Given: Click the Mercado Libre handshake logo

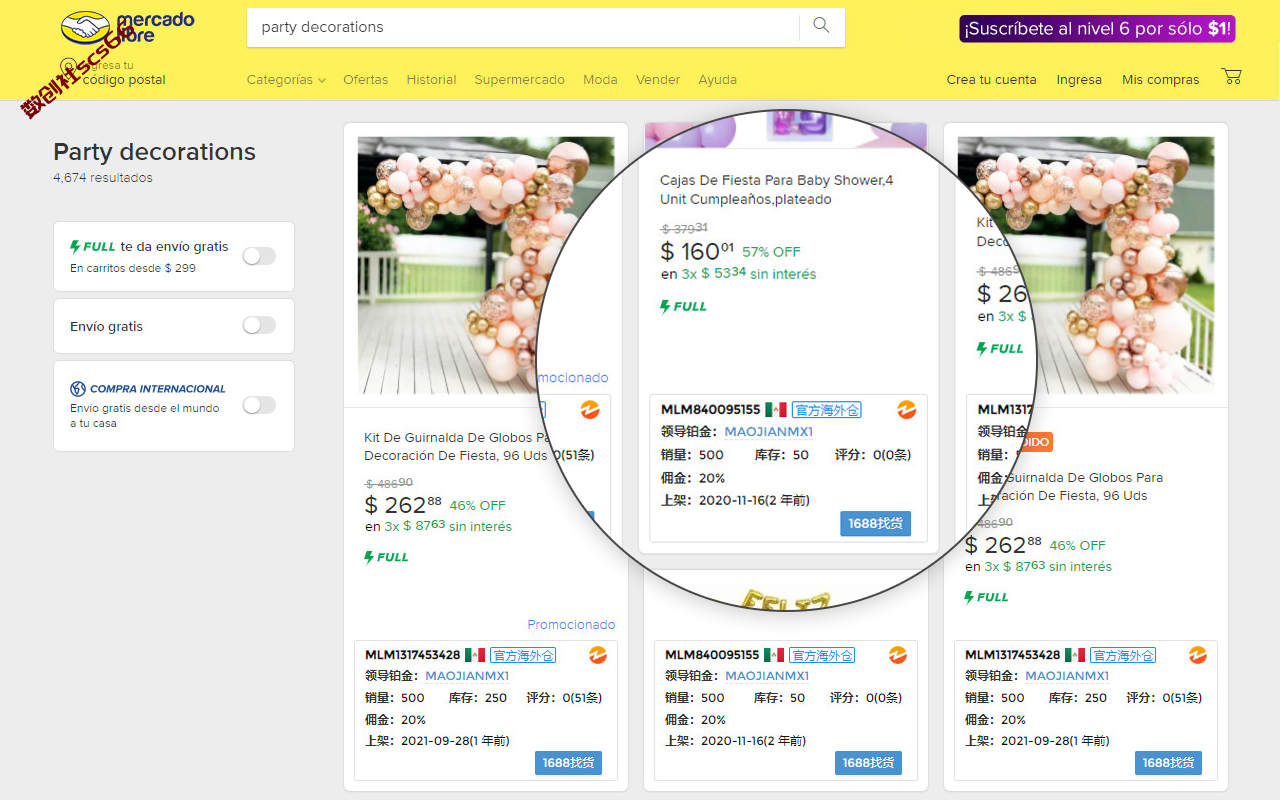Looking at the screenshot, I should point(85,27).
